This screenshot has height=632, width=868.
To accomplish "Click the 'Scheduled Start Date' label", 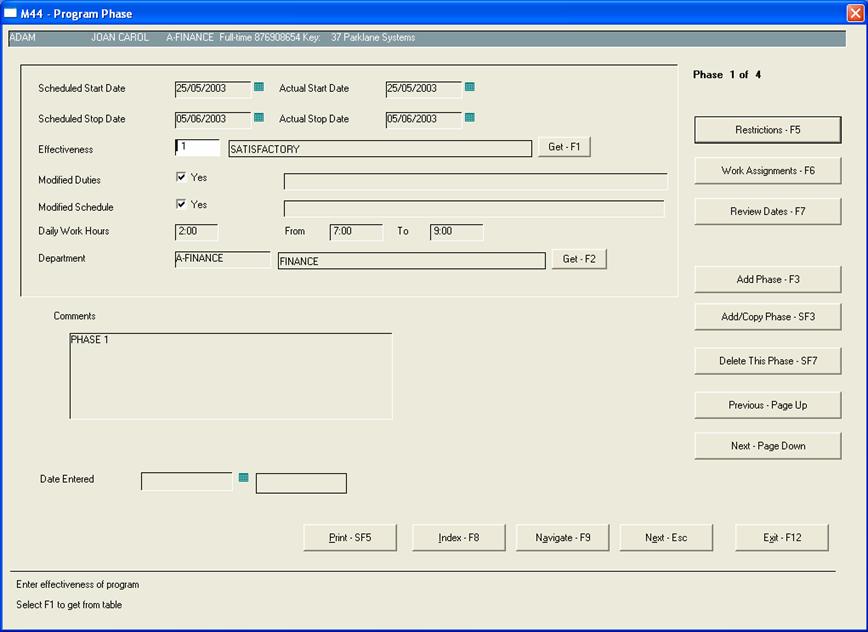I will 82,89.
